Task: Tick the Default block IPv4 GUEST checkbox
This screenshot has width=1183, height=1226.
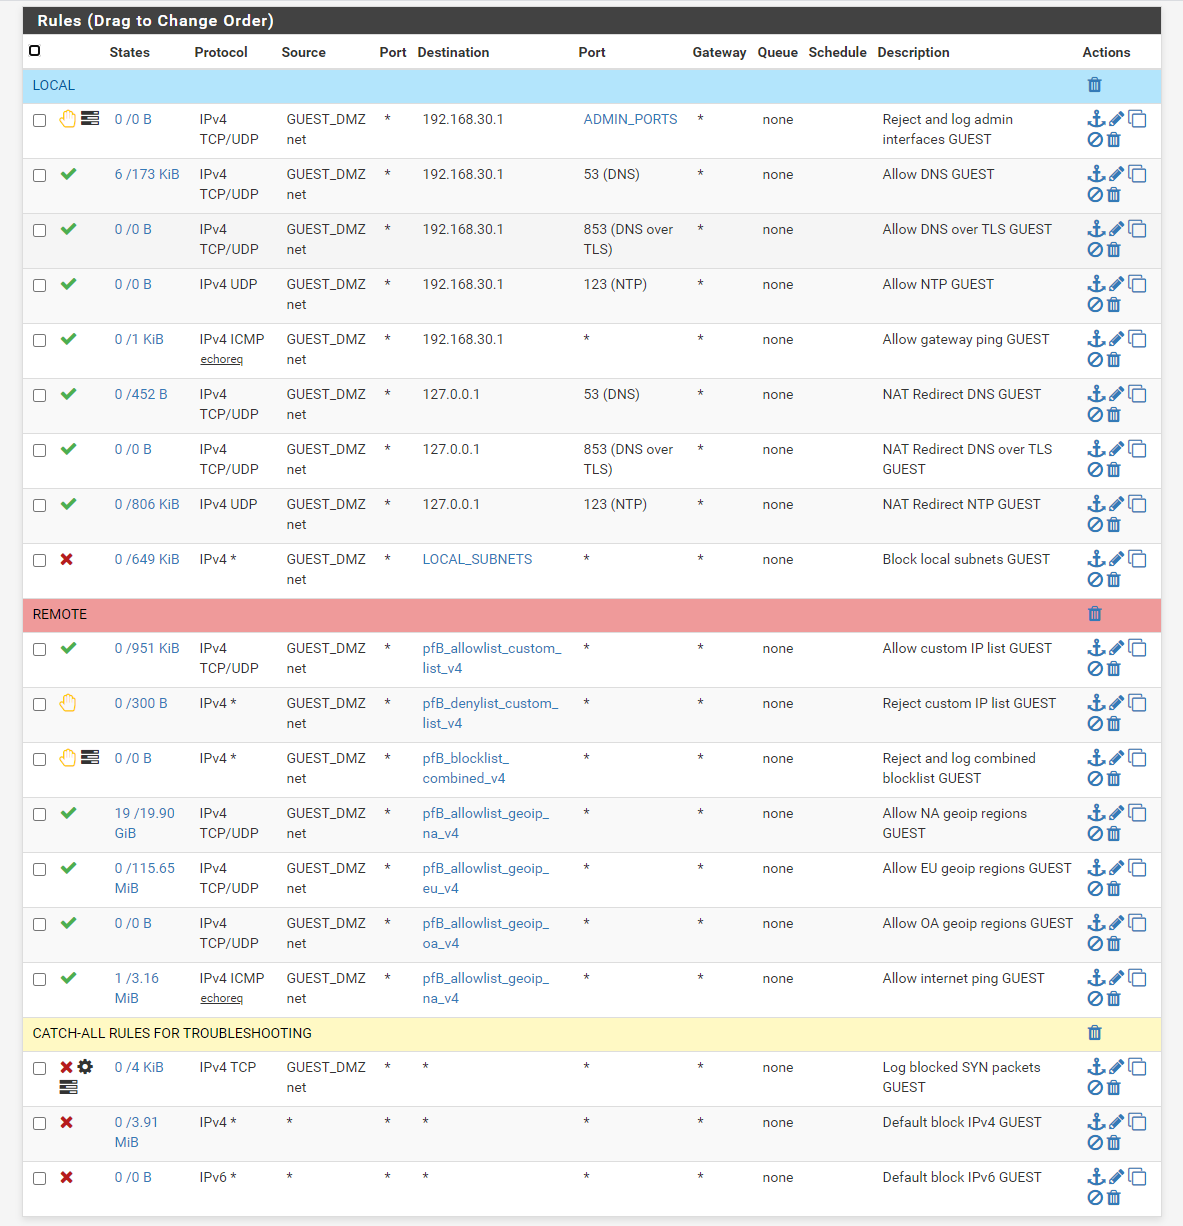Action: click(39, 1123)
